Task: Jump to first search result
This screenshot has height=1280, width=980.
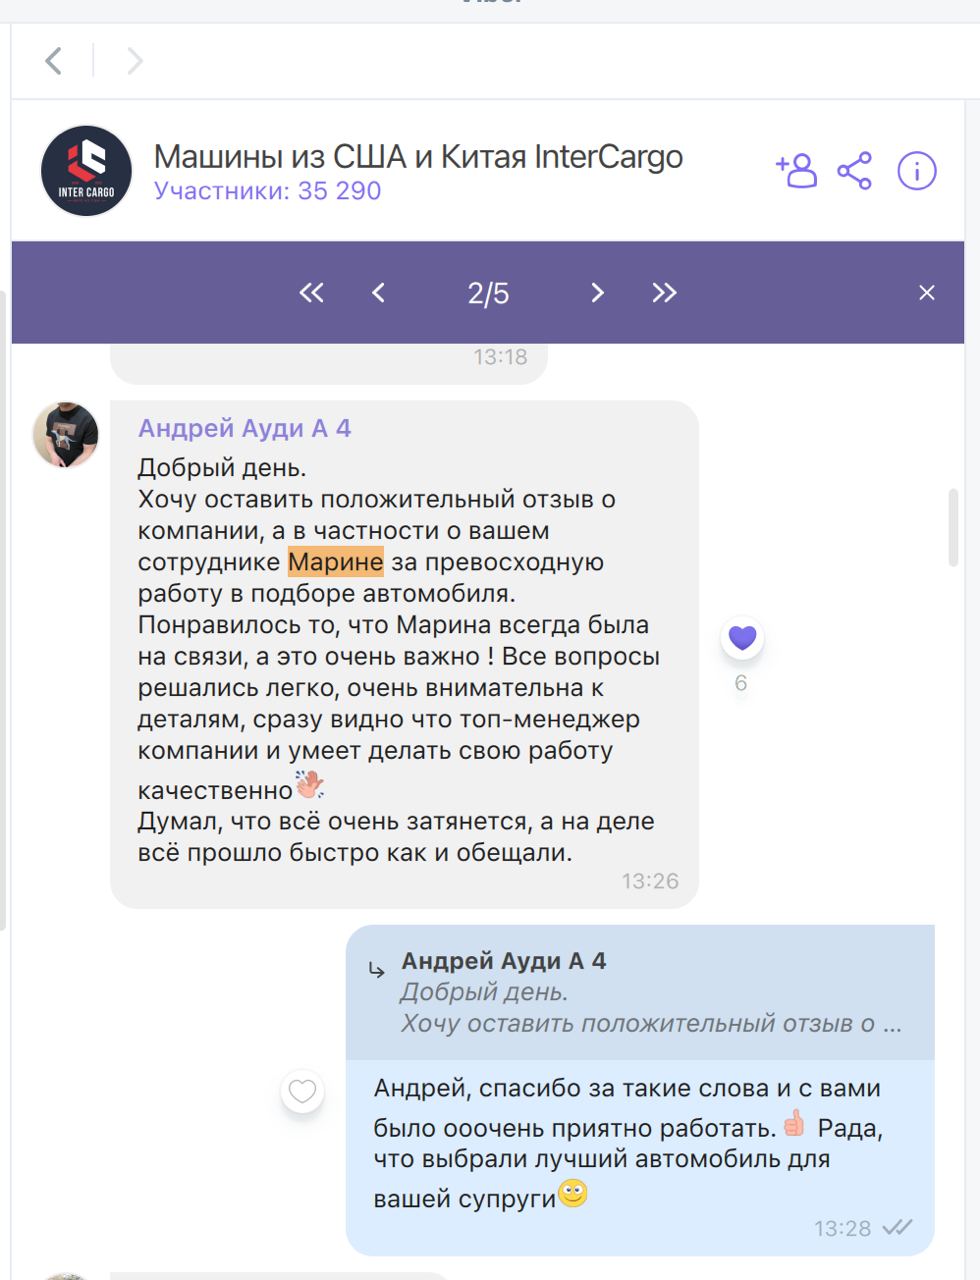Action: 312,292
